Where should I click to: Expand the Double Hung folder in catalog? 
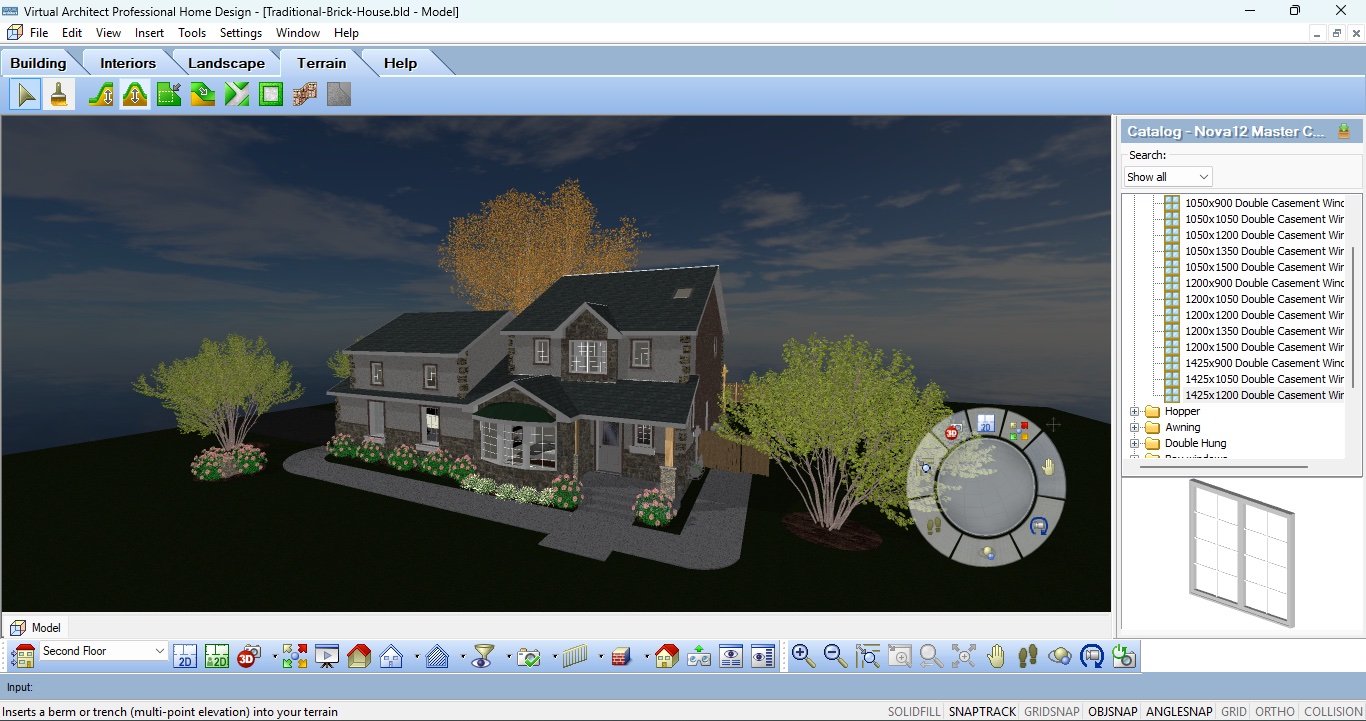pyautogui.click(x=1135, y=443)
